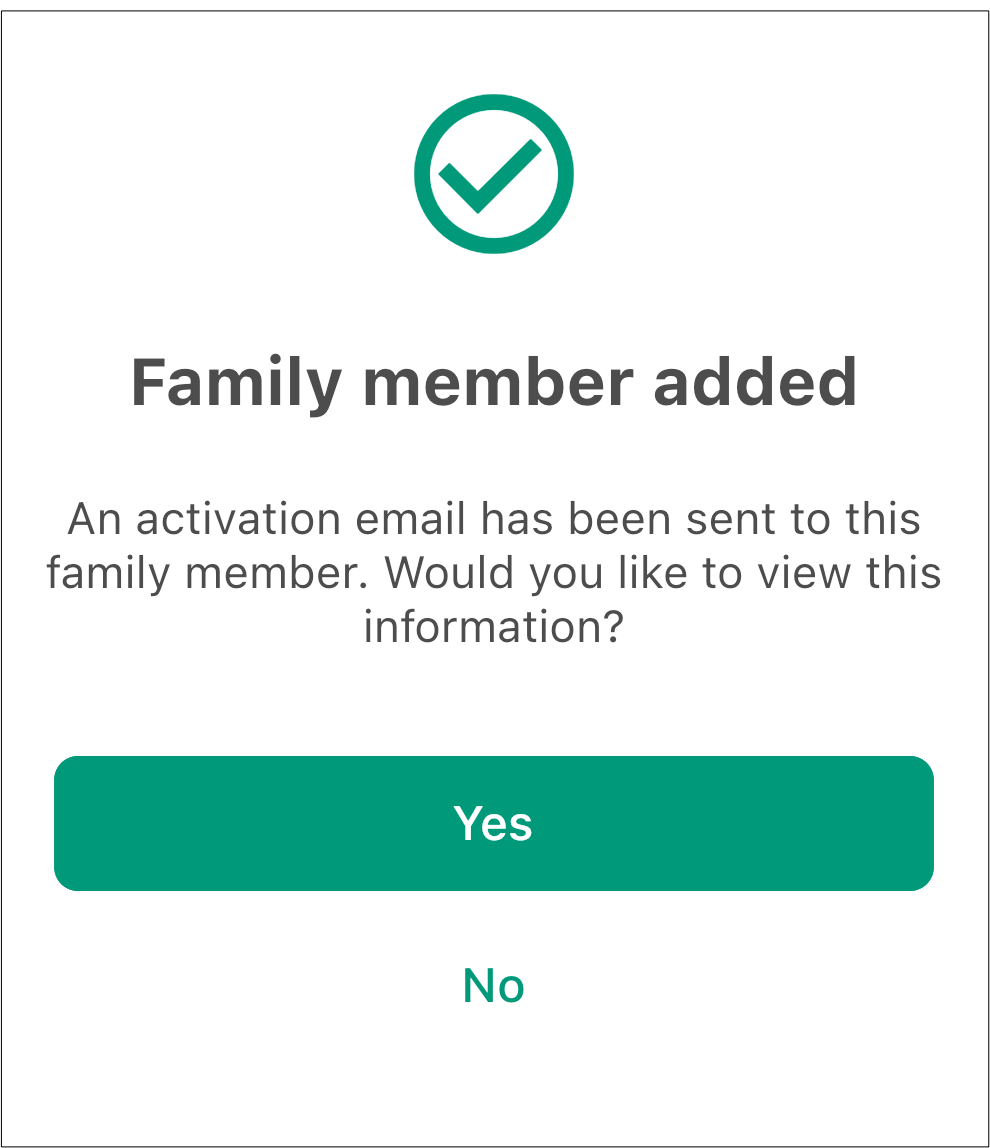
Task: Select the word "information?" in the message
Action: tap(494, 627)
